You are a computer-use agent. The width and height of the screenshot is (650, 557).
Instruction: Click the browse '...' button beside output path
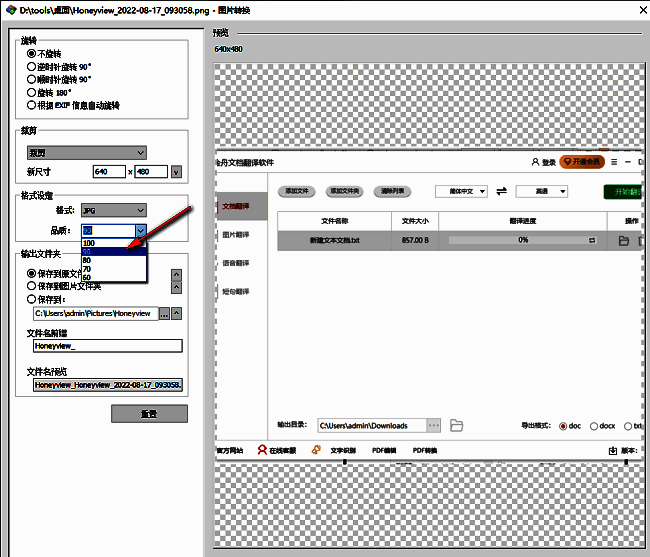tap(165, 313)
